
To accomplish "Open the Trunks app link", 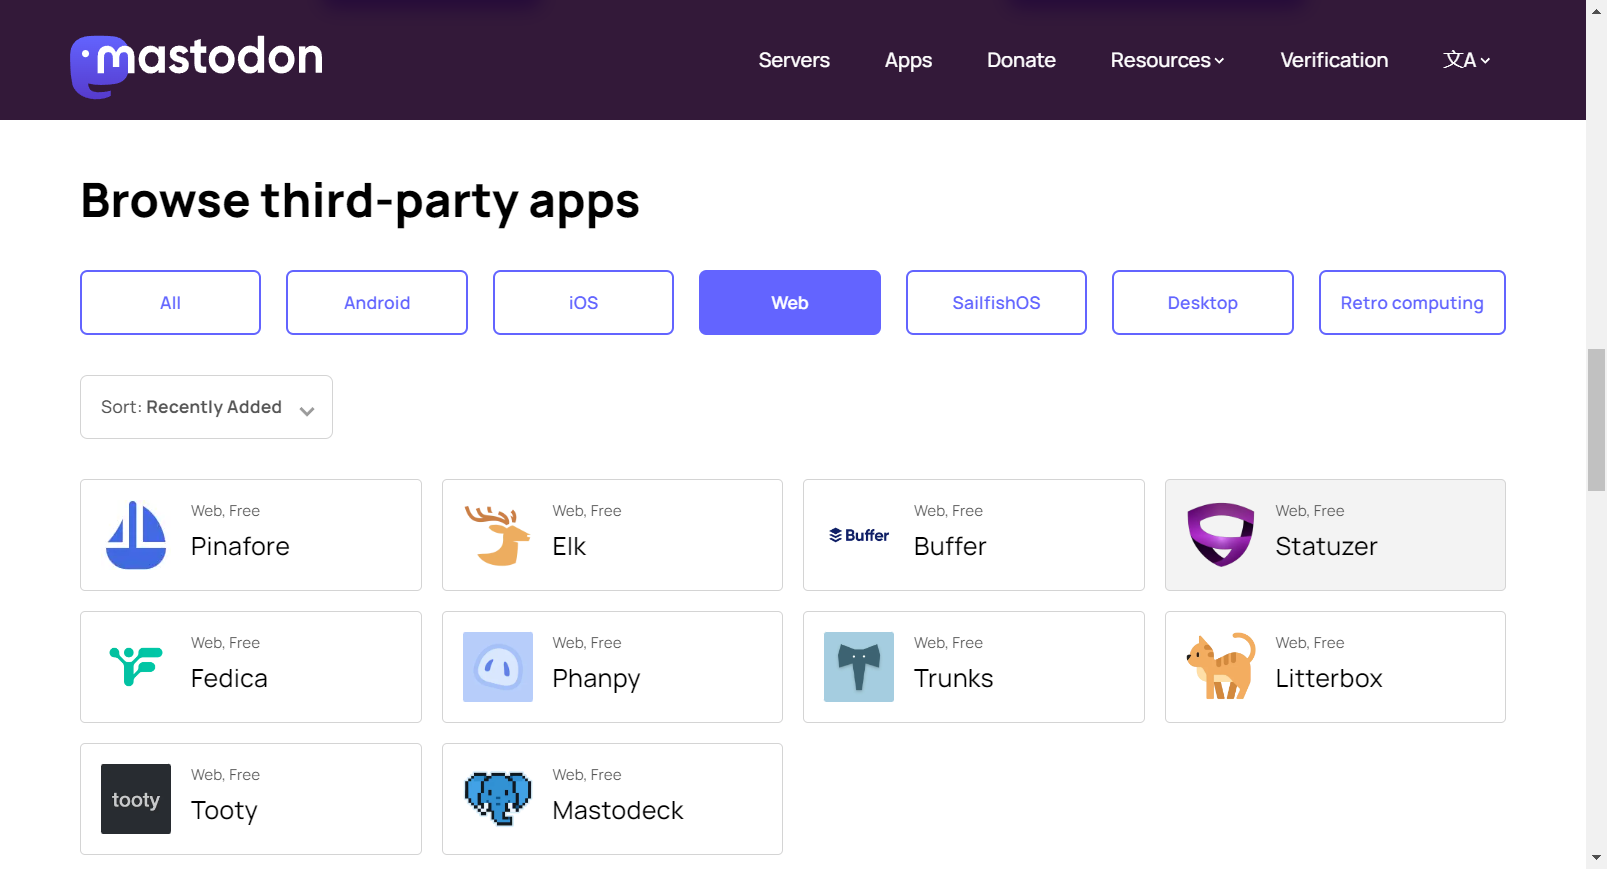I will pos(974,667).
